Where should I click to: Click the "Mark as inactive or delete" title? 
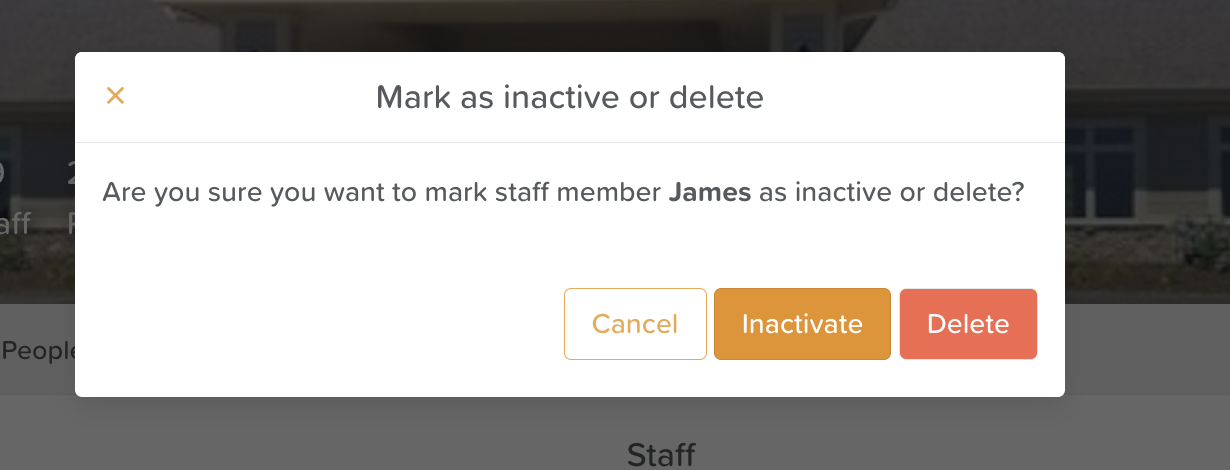(x=569, y=98)
